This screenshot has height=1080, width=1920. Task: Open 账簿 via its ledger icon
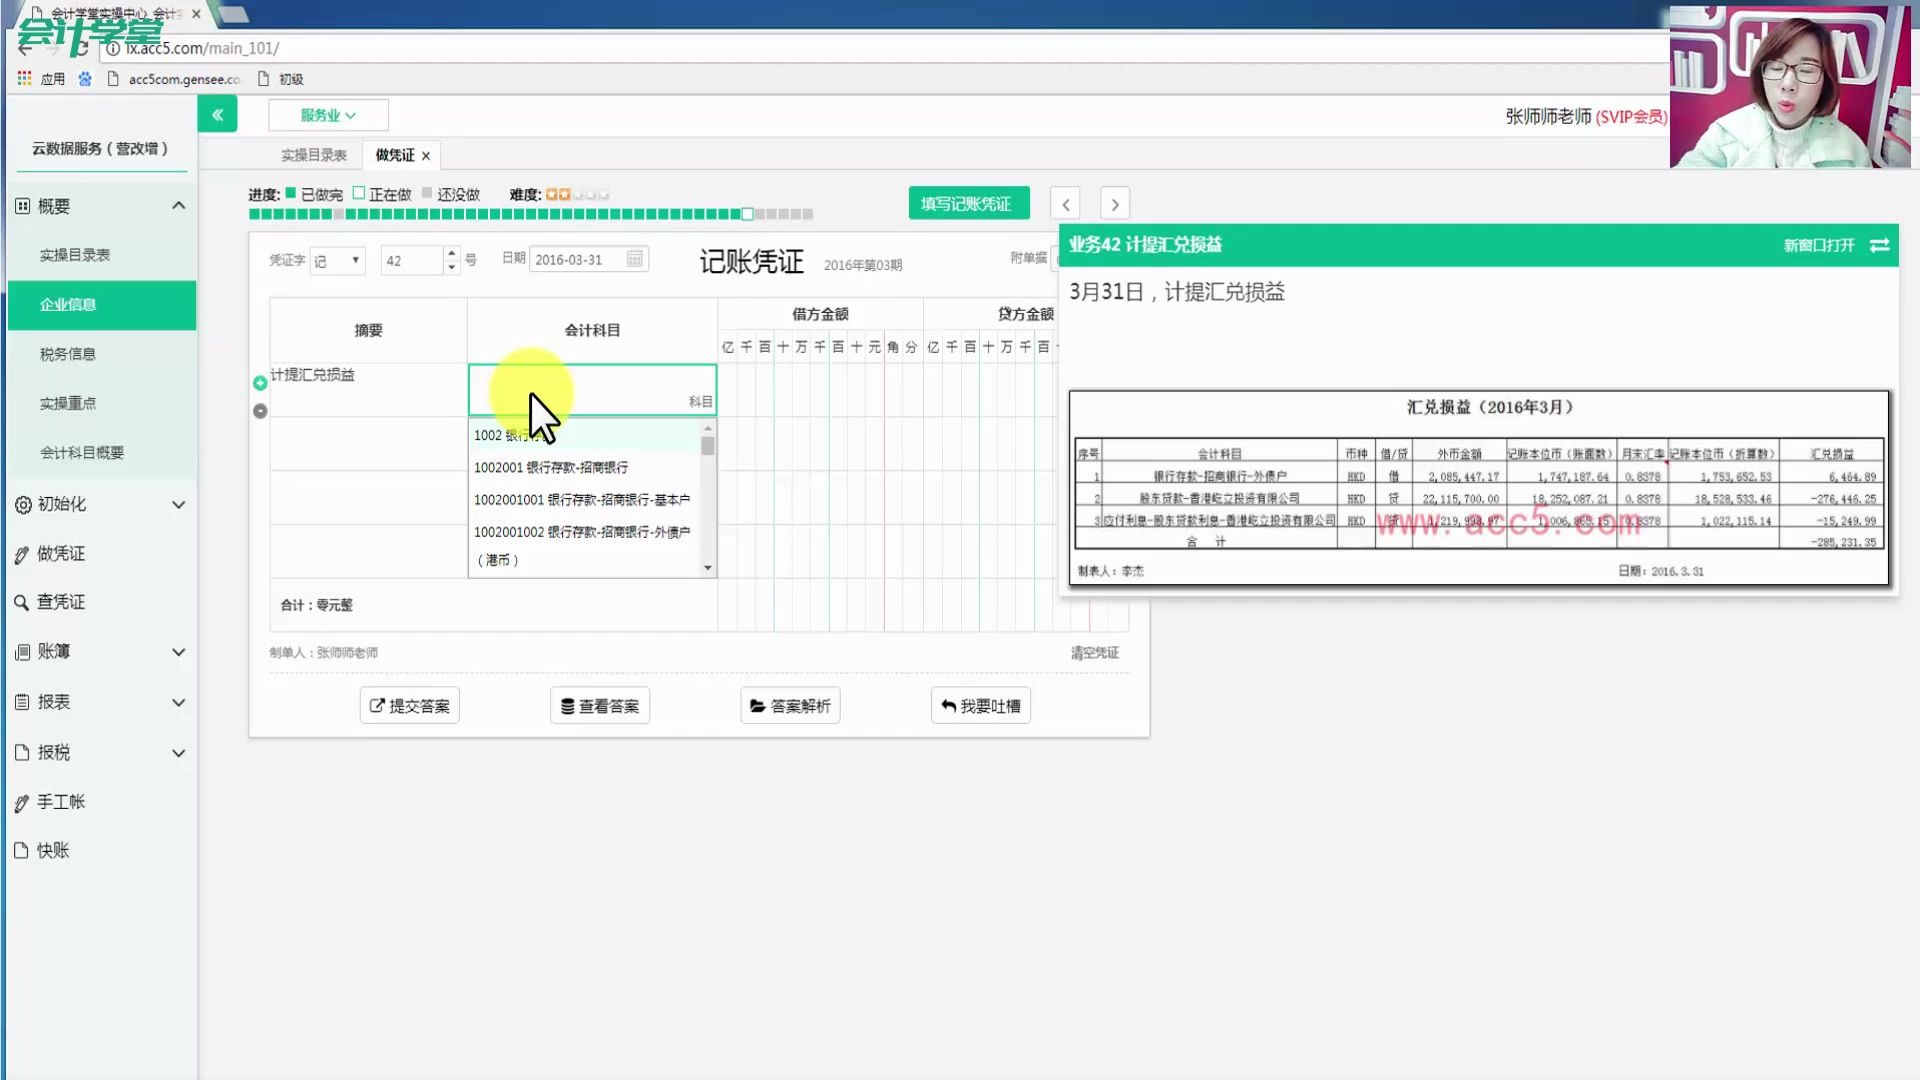click(22, 651)
